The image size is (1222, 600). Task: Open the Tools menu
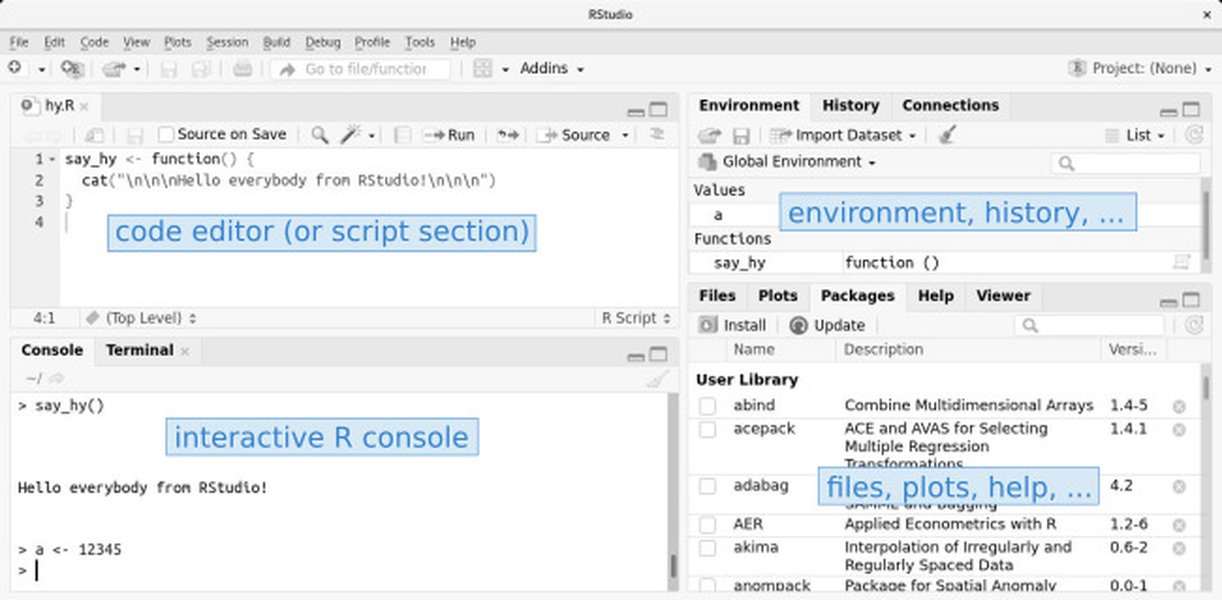(420, 42)
